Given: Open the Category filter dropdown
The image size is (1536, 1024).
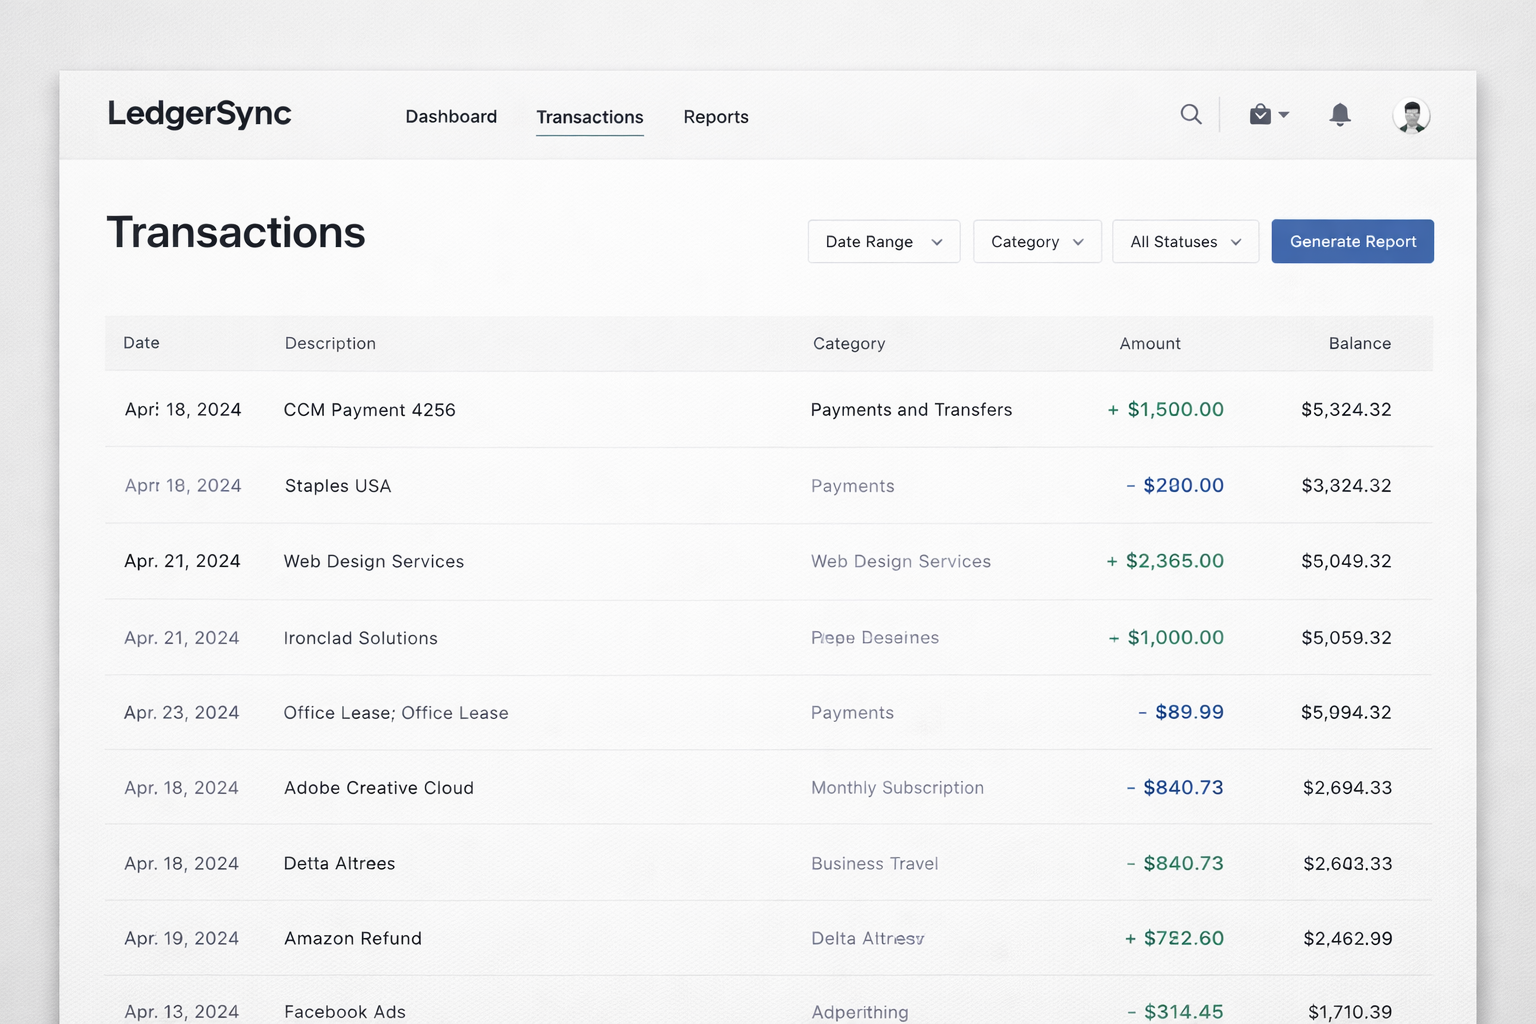Looking at the screenshot, I should pyautogui.click(x=1037, y=242).
